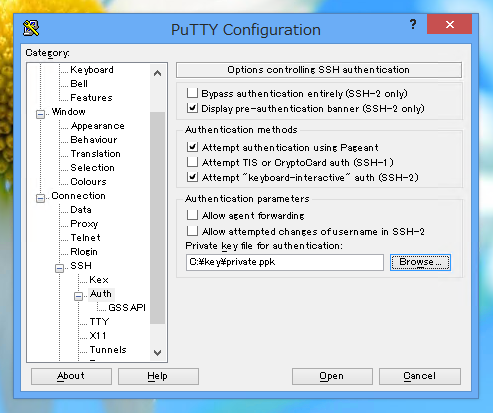This screenshot has height=413, width=493.
Task: Collapse the Auth tree node
Action: (78, 296)
